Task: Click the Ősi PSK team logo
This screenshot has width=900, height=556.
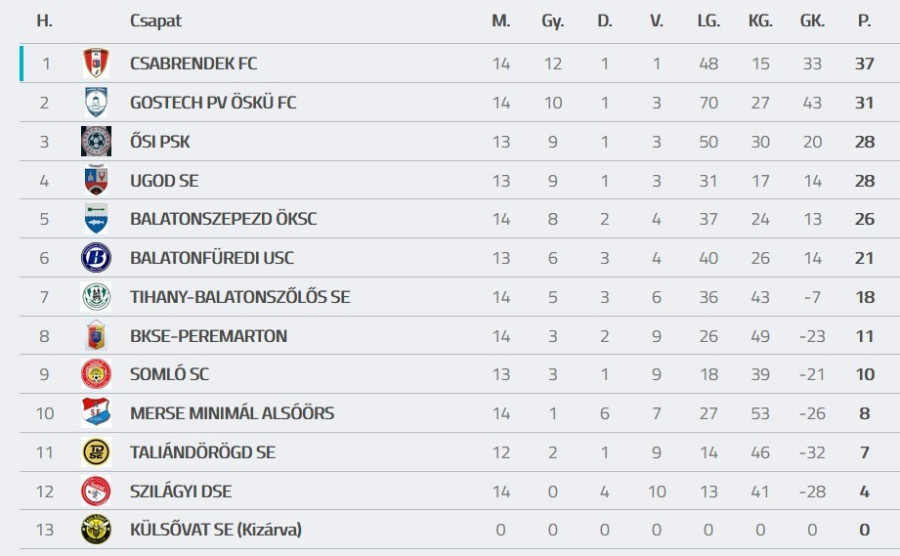Action: coord(96,141)
